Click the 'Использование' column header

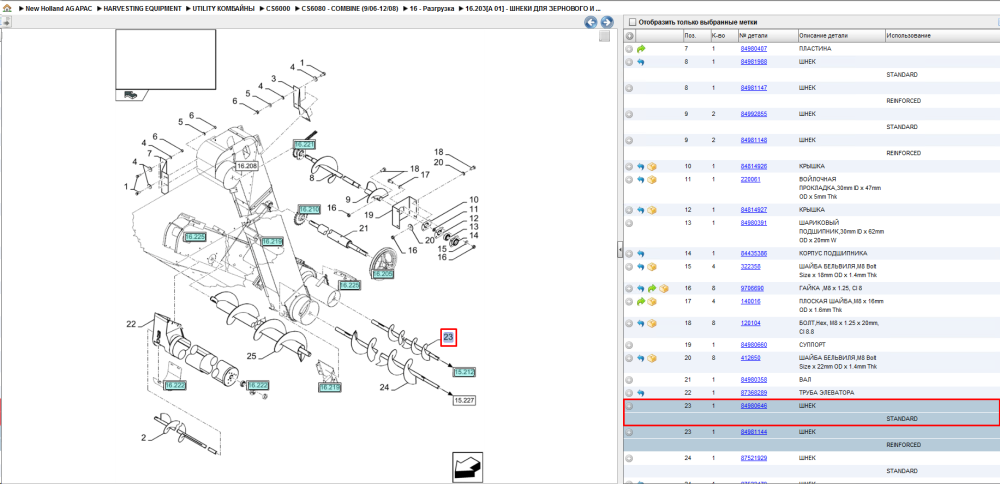click(x=941, y=36)
